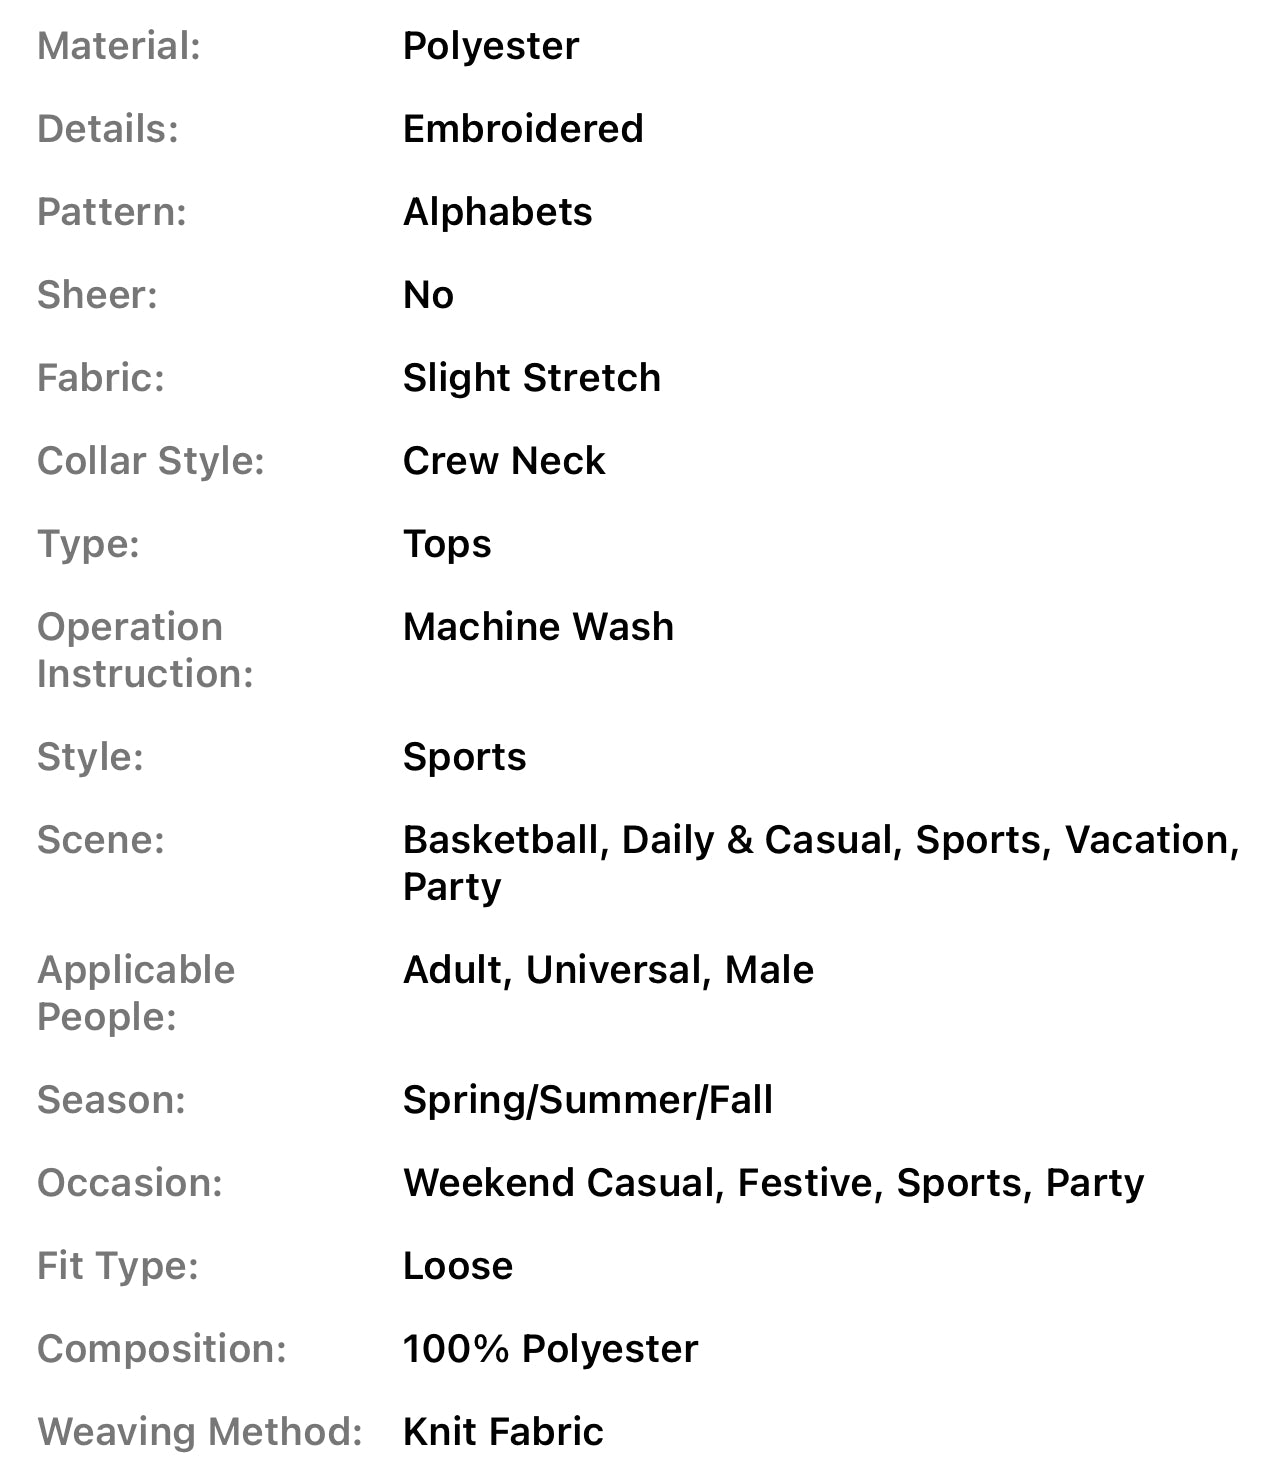The width and height of the screenshot is (1284, 1470).
Task: Click the Knit Fabric weaving value
Action: tap(503, 1432)
